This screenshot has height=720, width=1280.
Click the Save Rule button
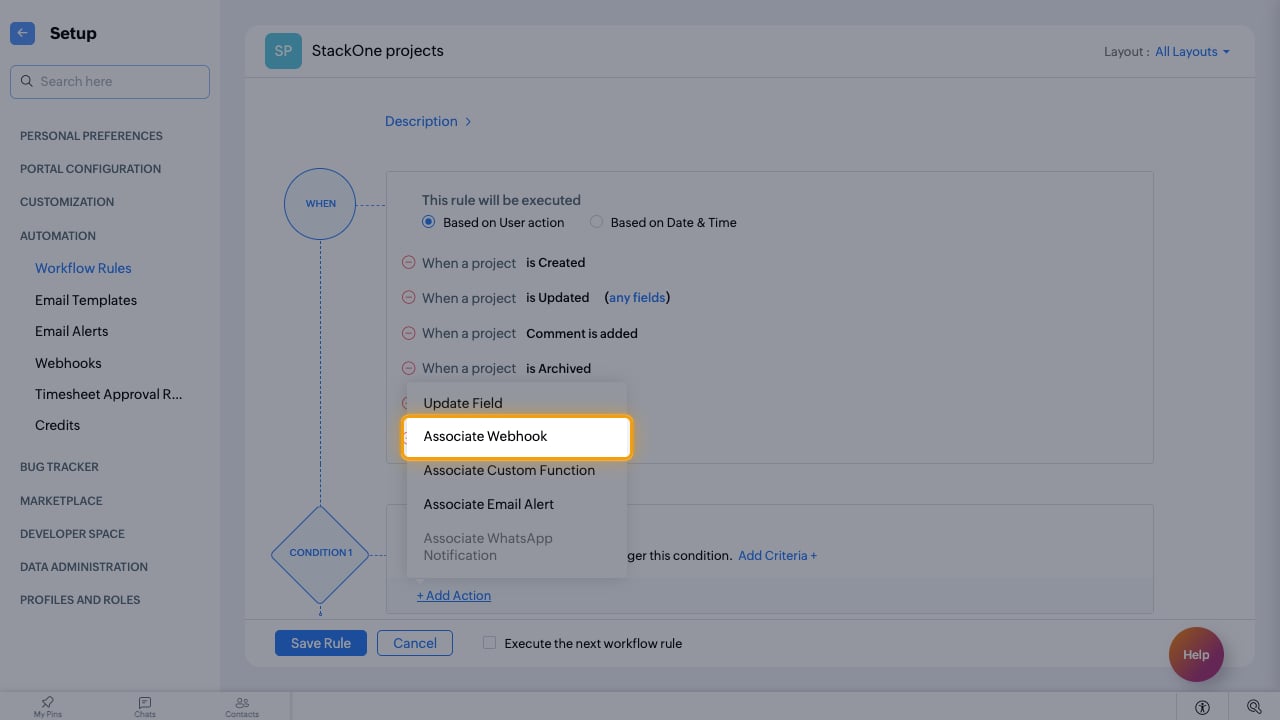[321, 643]
